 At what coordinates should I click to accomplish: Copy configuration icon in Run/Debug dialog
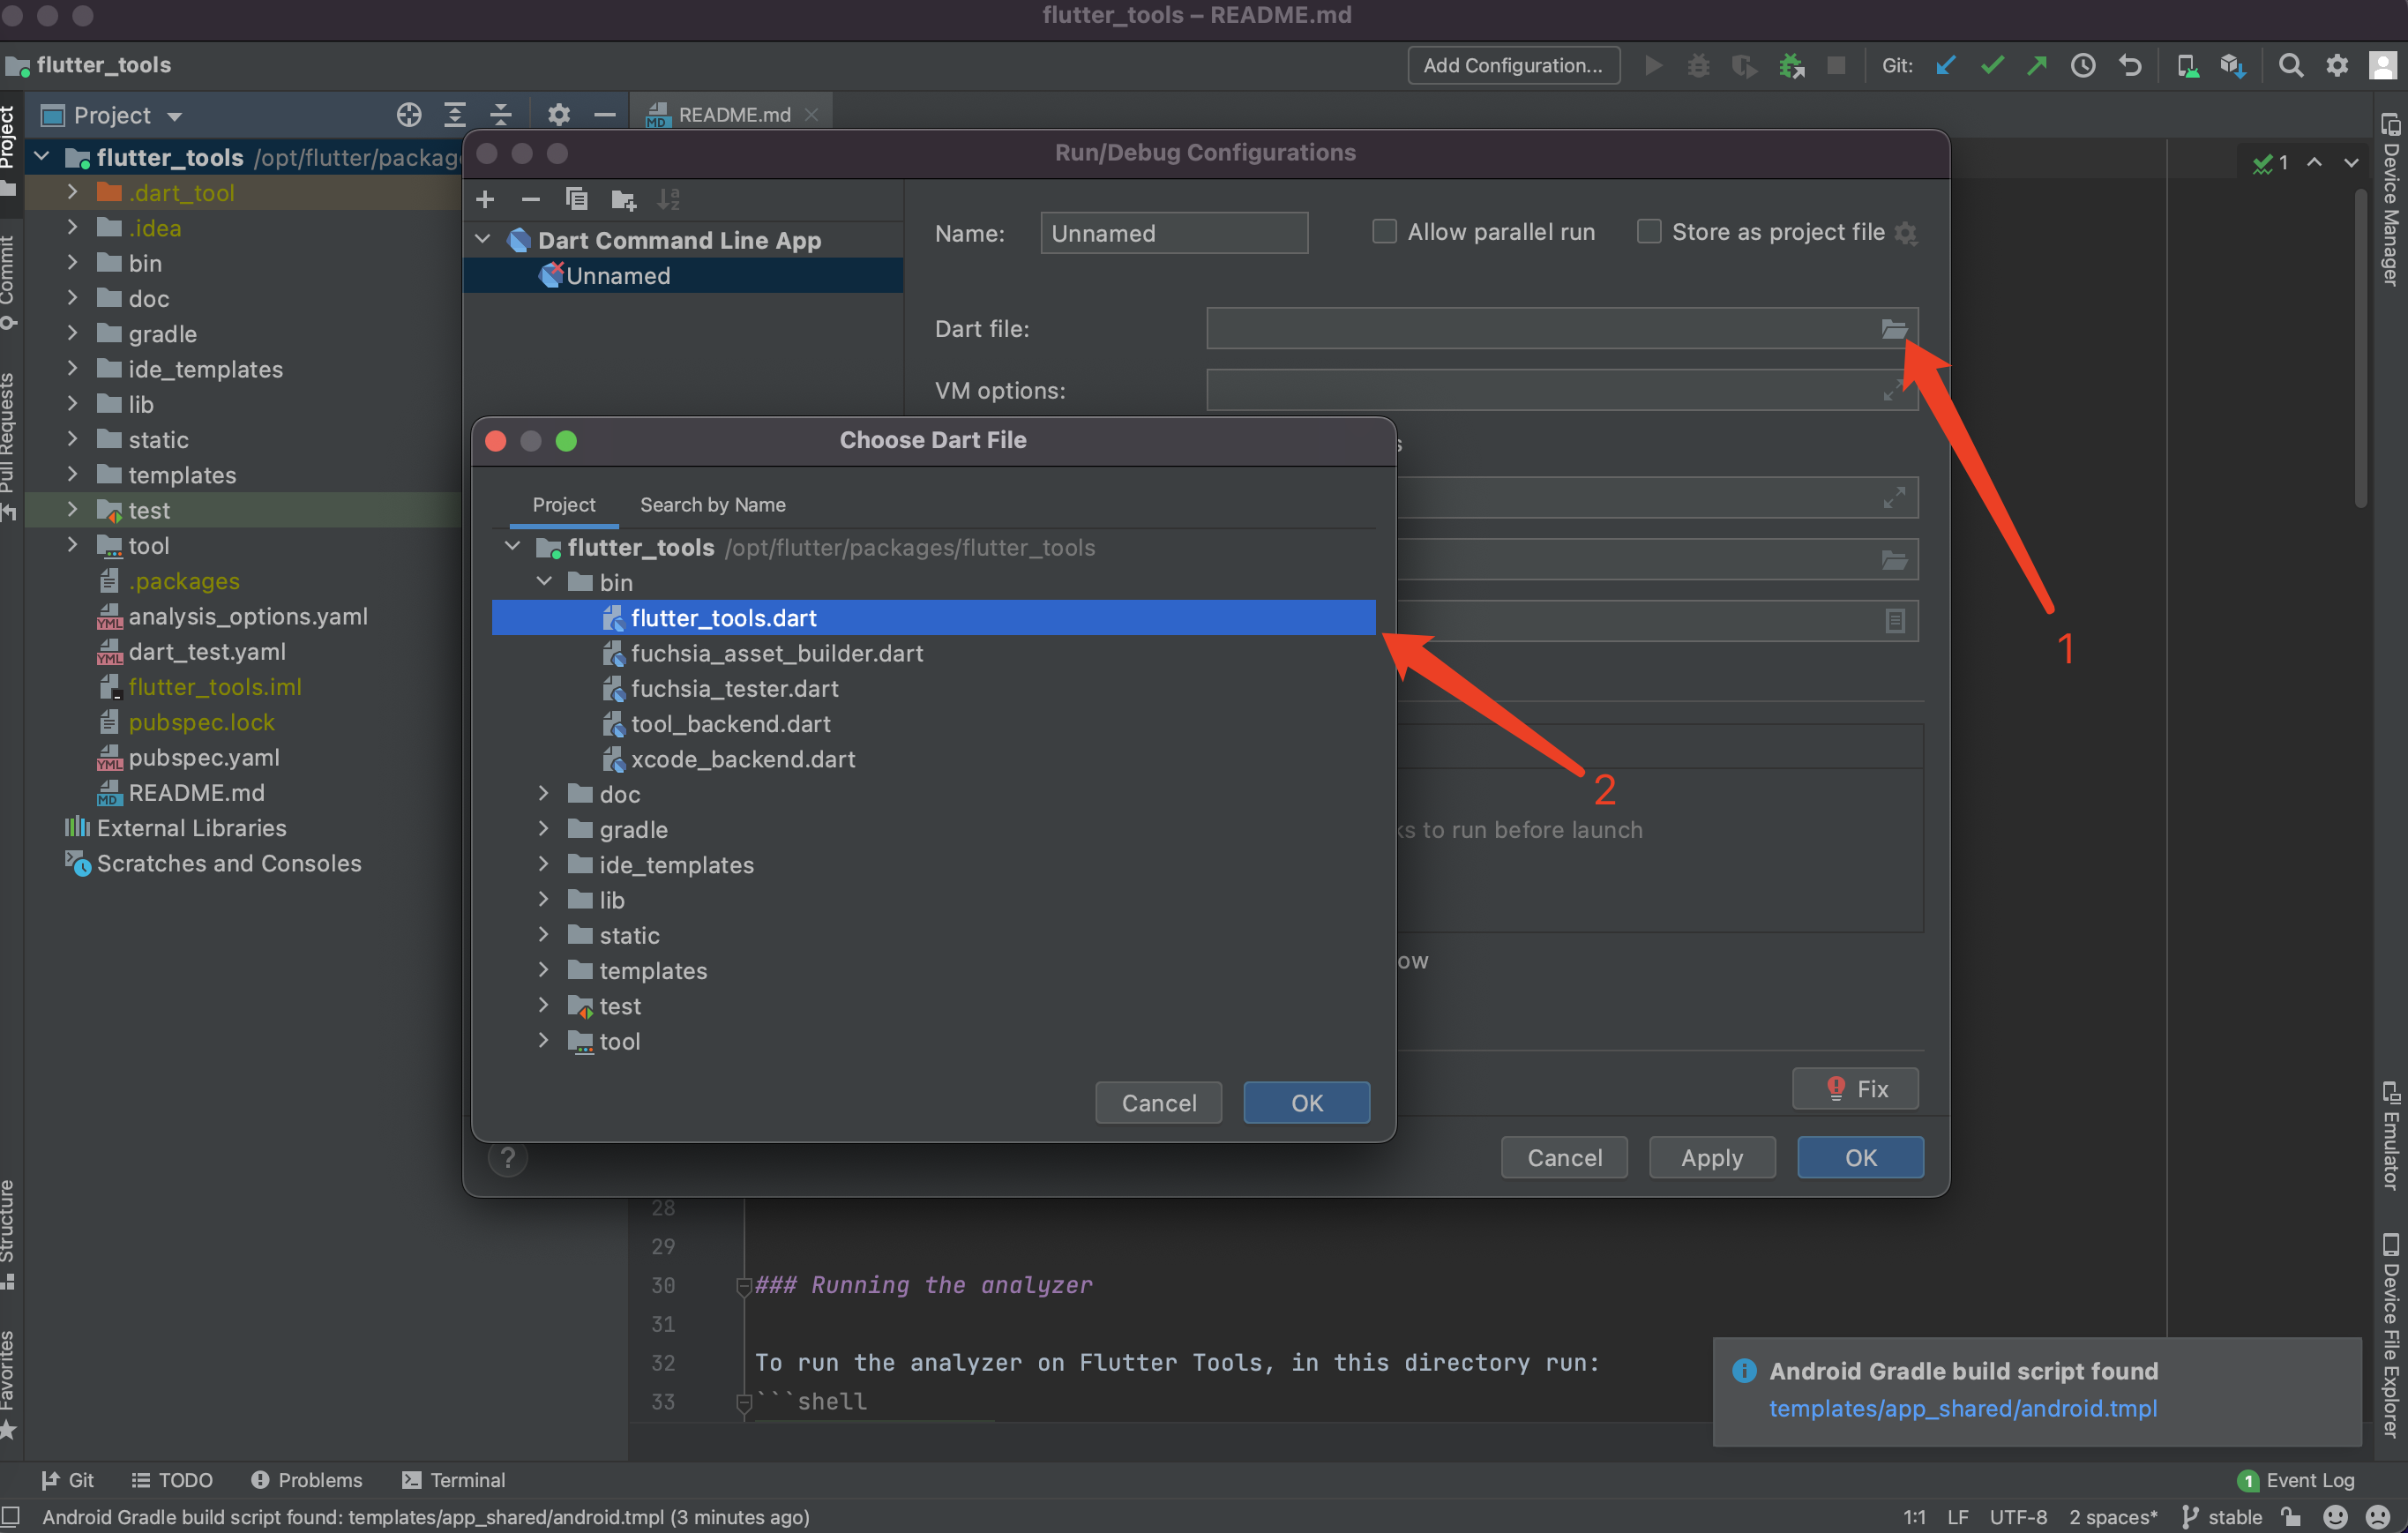[x=577, y=199]
